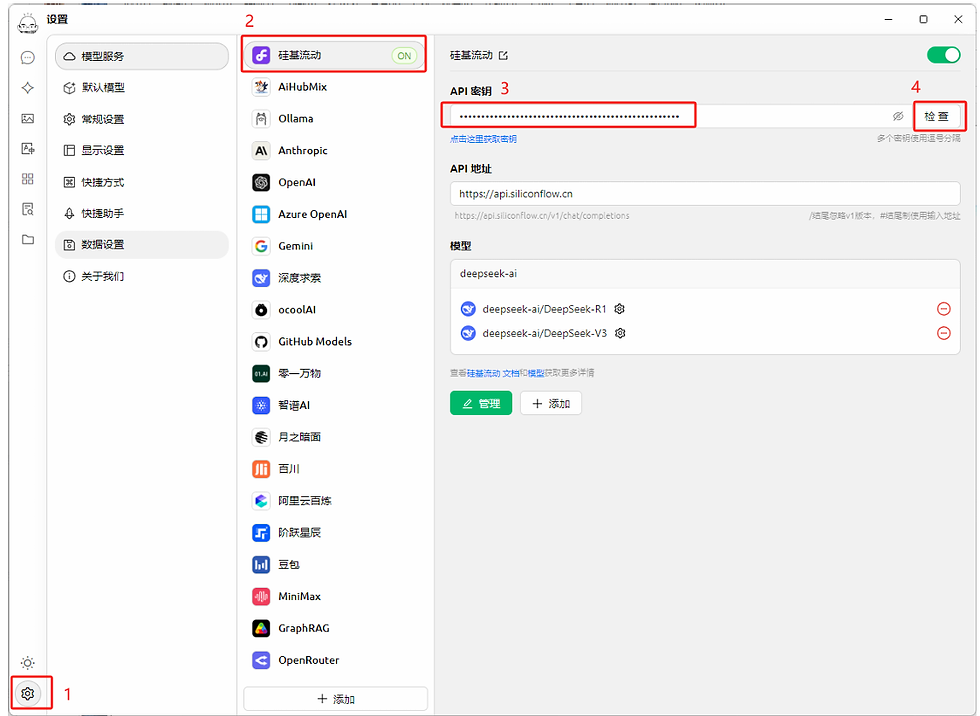
Task: Select the Anthropic provider
Action: [335, 151]
